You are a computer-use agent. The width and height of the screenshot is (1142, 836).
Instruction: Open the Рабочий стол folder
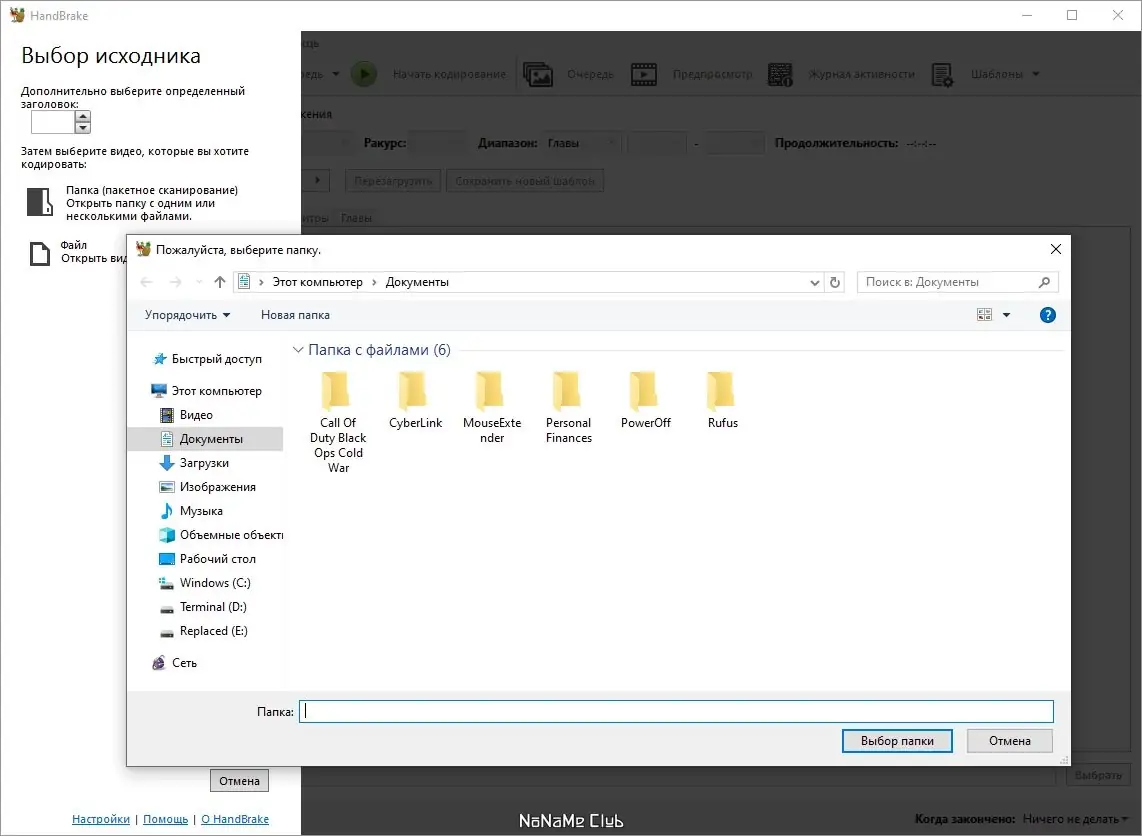tap(208, 559)
